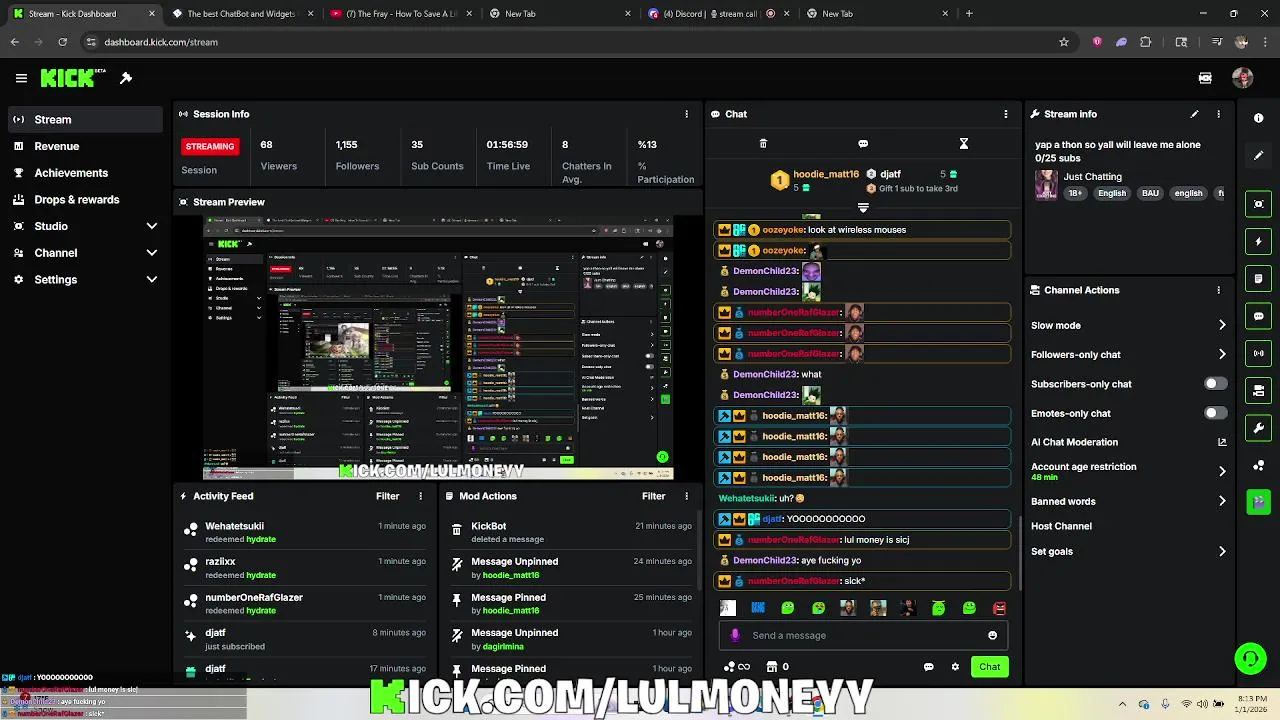The width and height of the screenshot is (1280, 720).
Task: Click Host Channel action
Action: click(x=1061, y=526)
